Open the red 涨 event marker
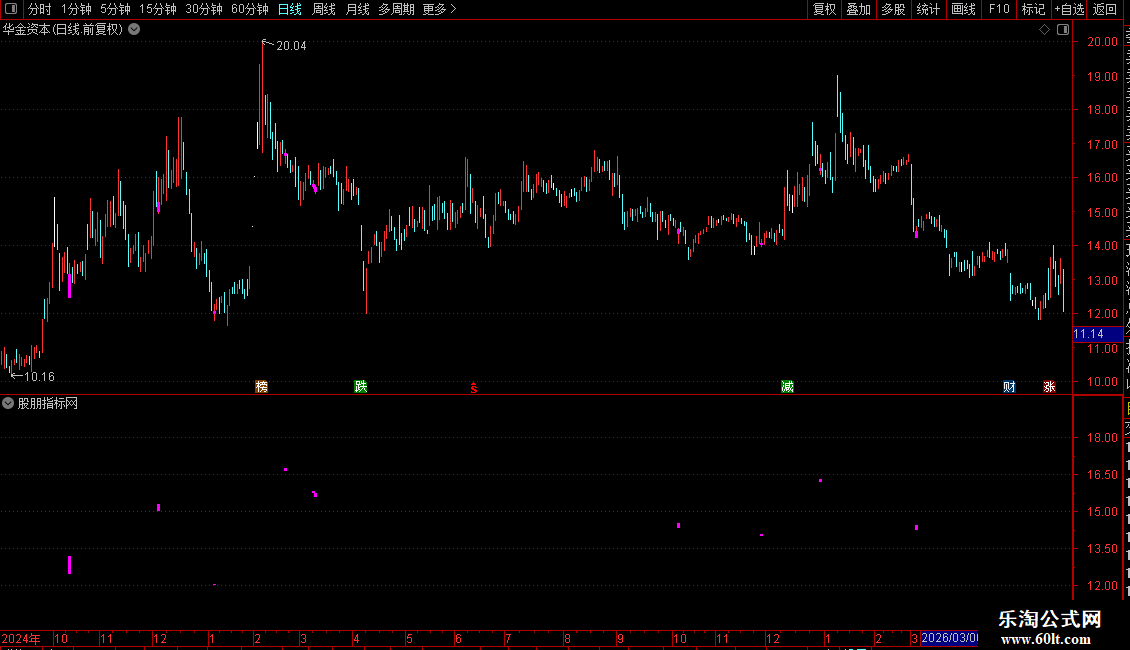The image size is (1130, 650). click(x=1049, y=387)
